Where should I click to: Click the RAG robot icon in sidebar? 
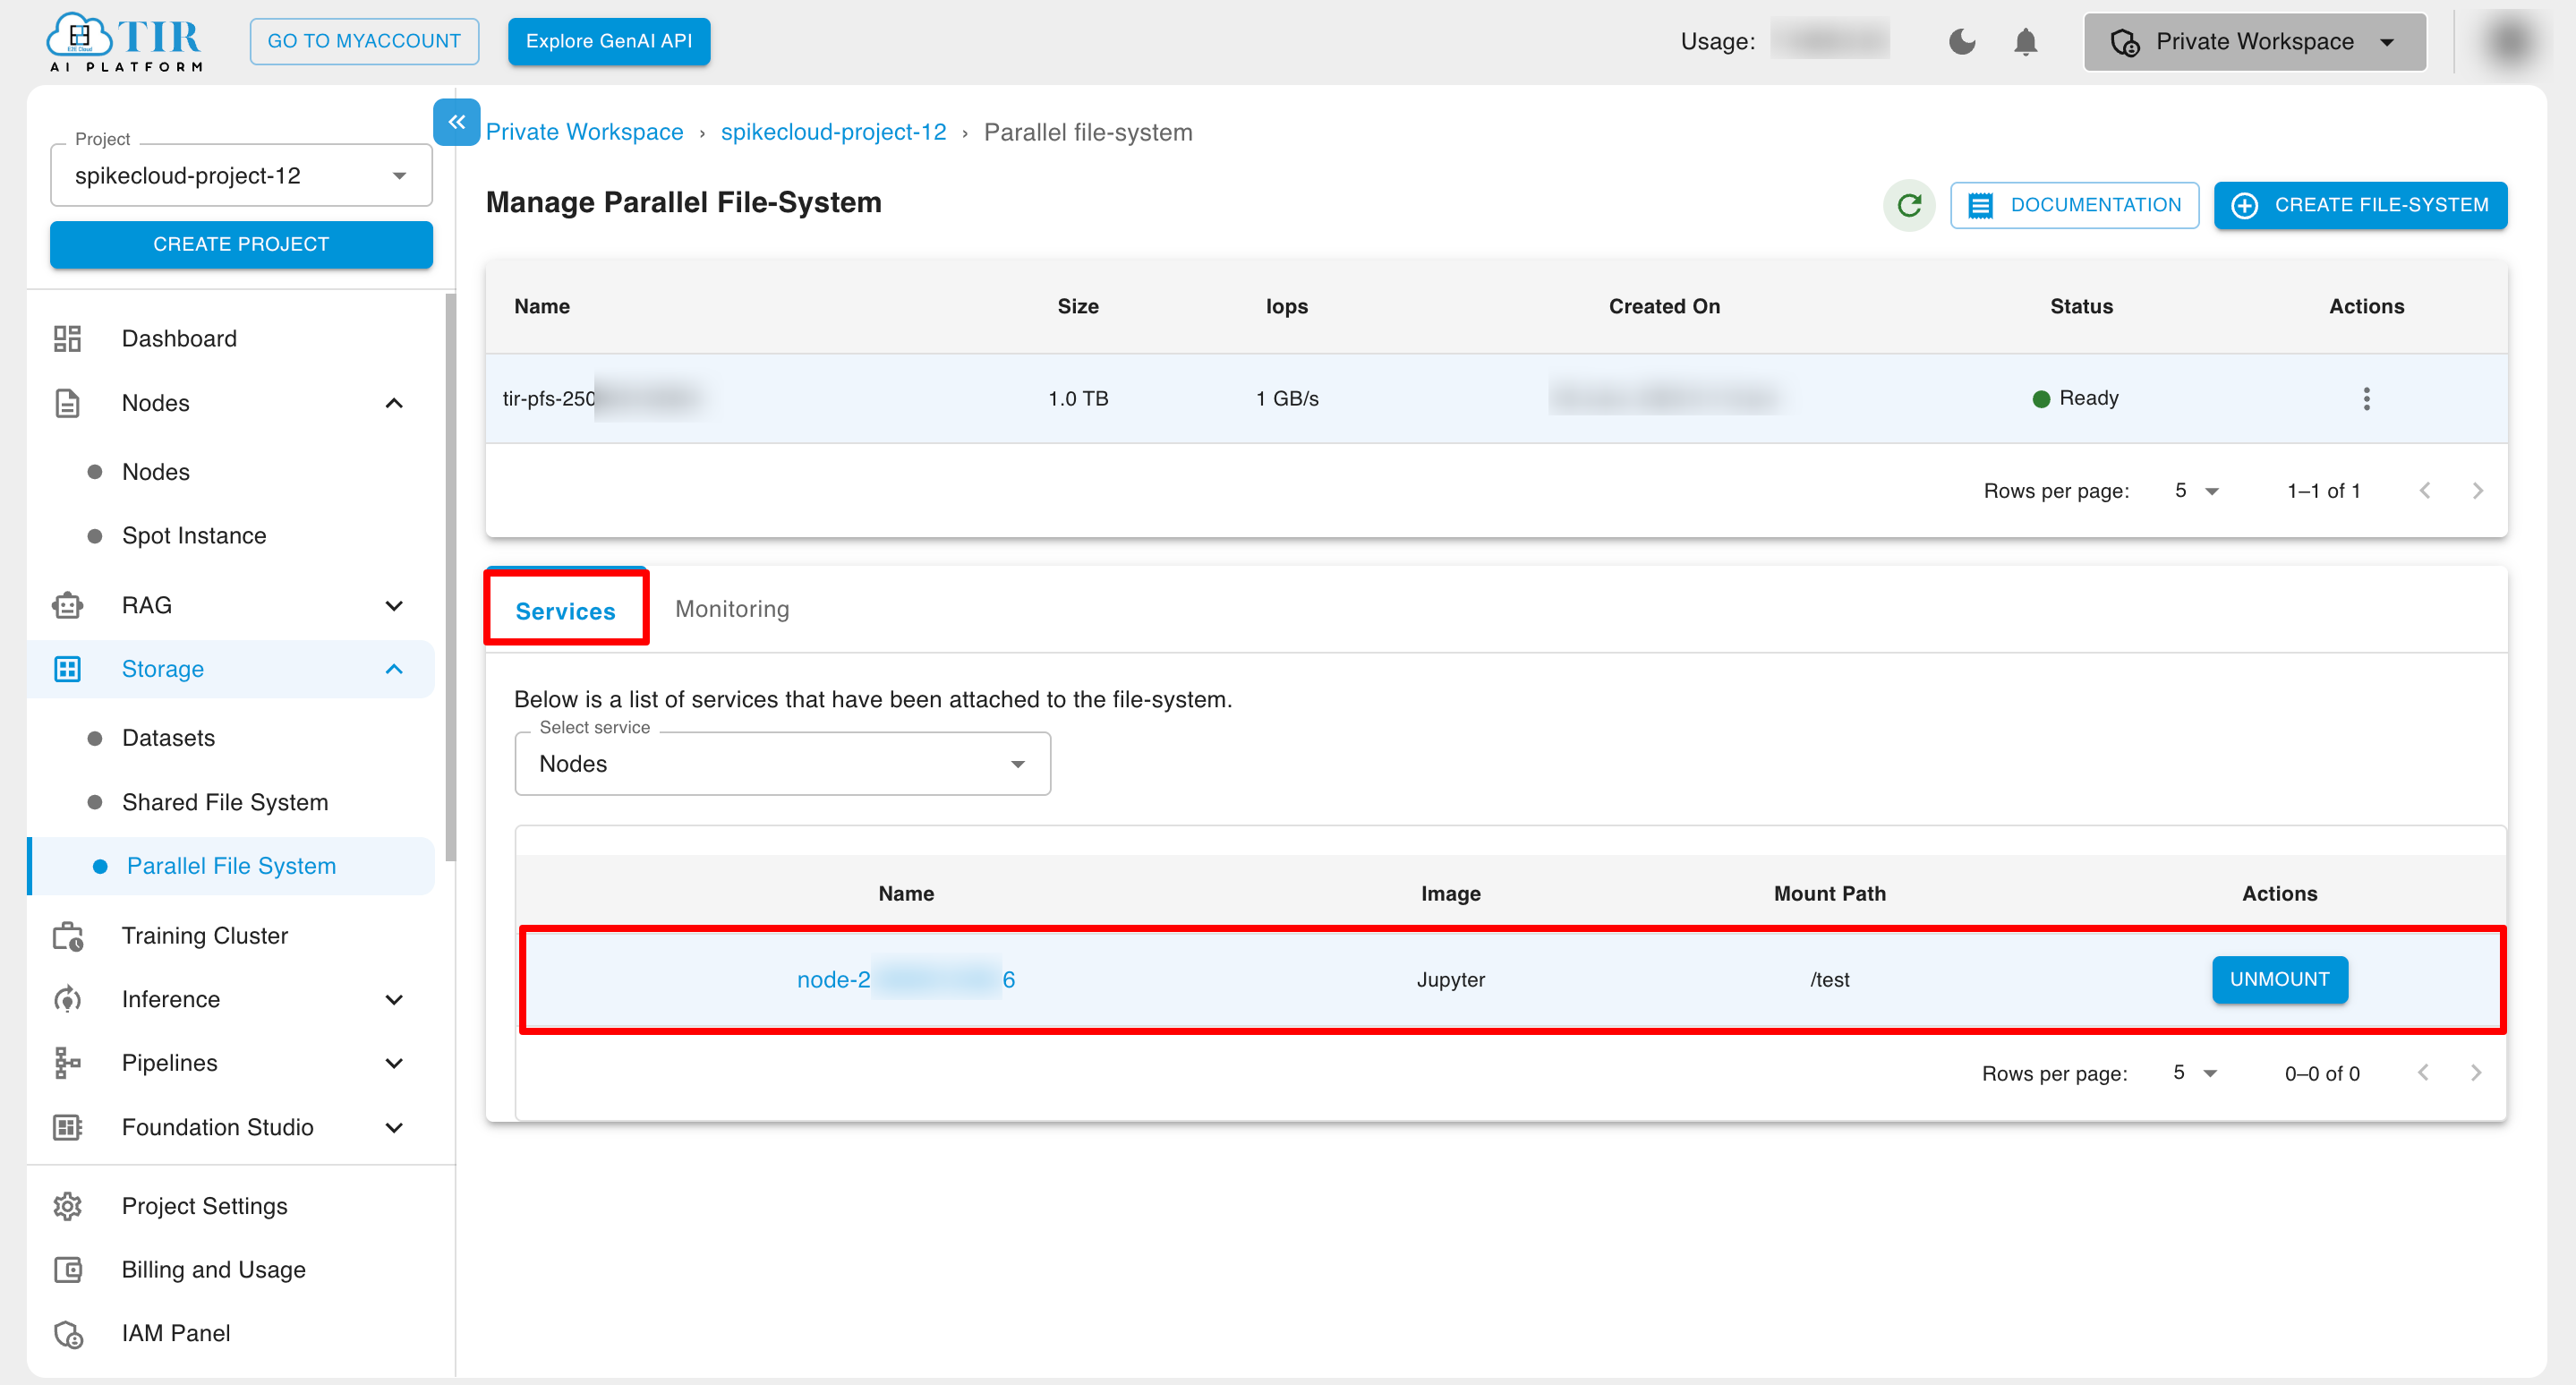pyautogui.click(x=67, y=605)
